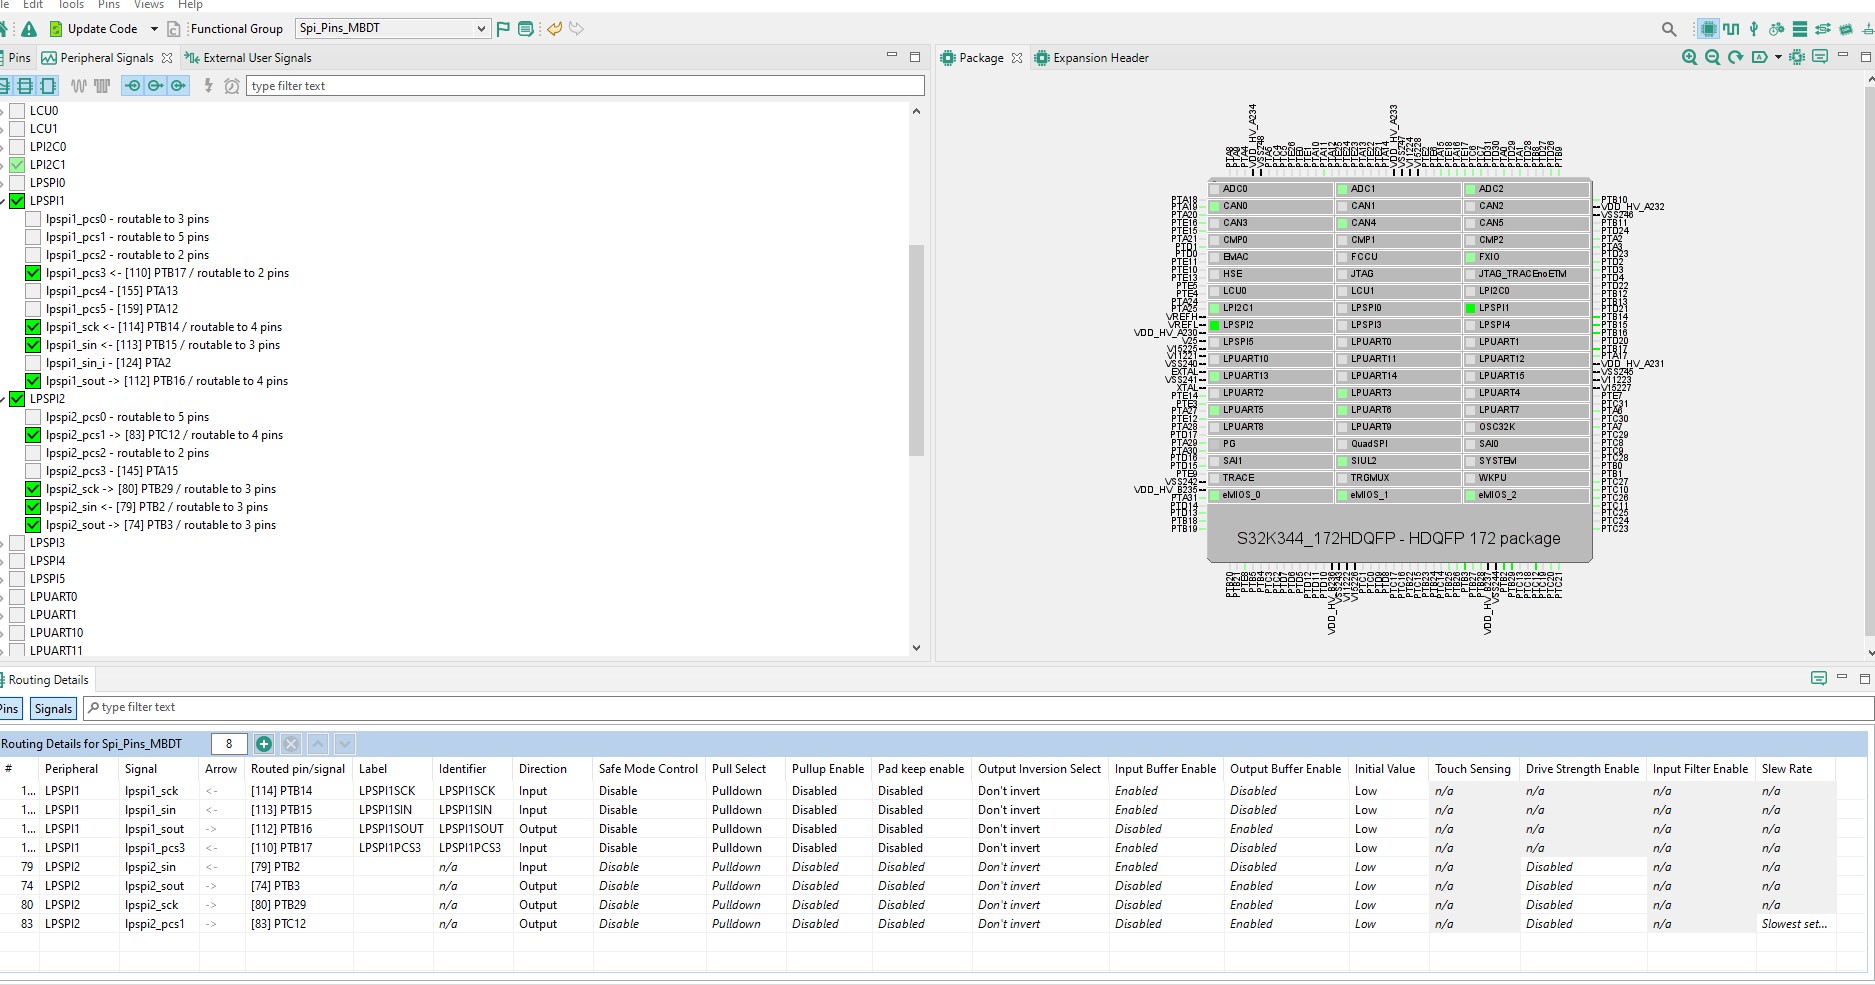Open the Pins menu

click(108, 5)
